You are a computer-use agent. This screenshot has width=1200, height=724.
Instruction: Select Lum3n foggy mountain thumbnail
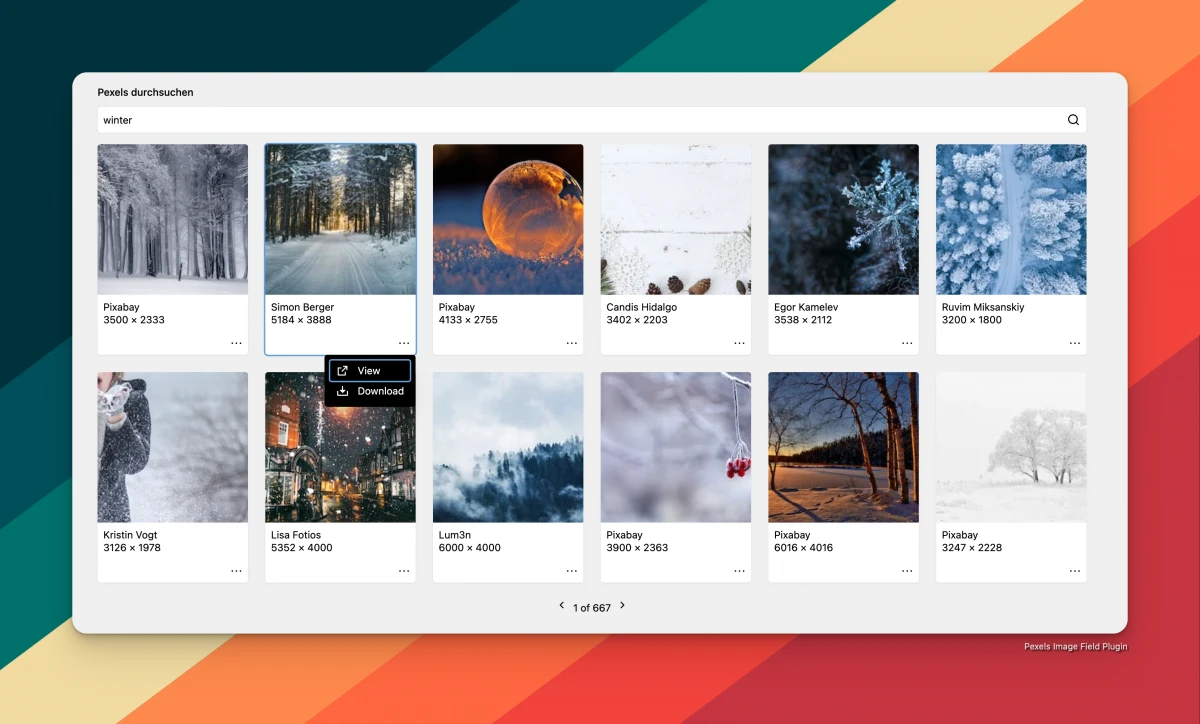[x=508, y=447]
